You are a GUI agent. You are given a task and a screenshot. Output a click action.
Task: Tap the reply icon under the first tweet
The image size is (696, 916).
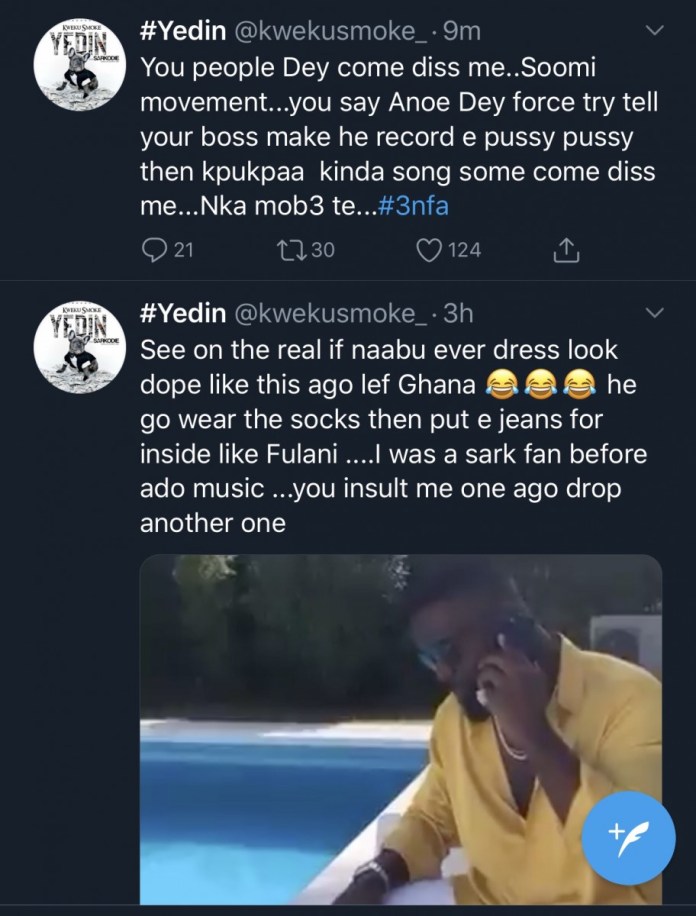(x=155, y=249)
